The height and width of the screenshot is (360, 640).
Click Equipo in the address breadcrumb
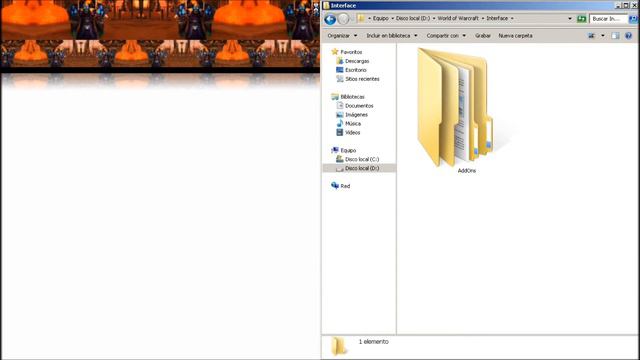click(x=380, y=18)
